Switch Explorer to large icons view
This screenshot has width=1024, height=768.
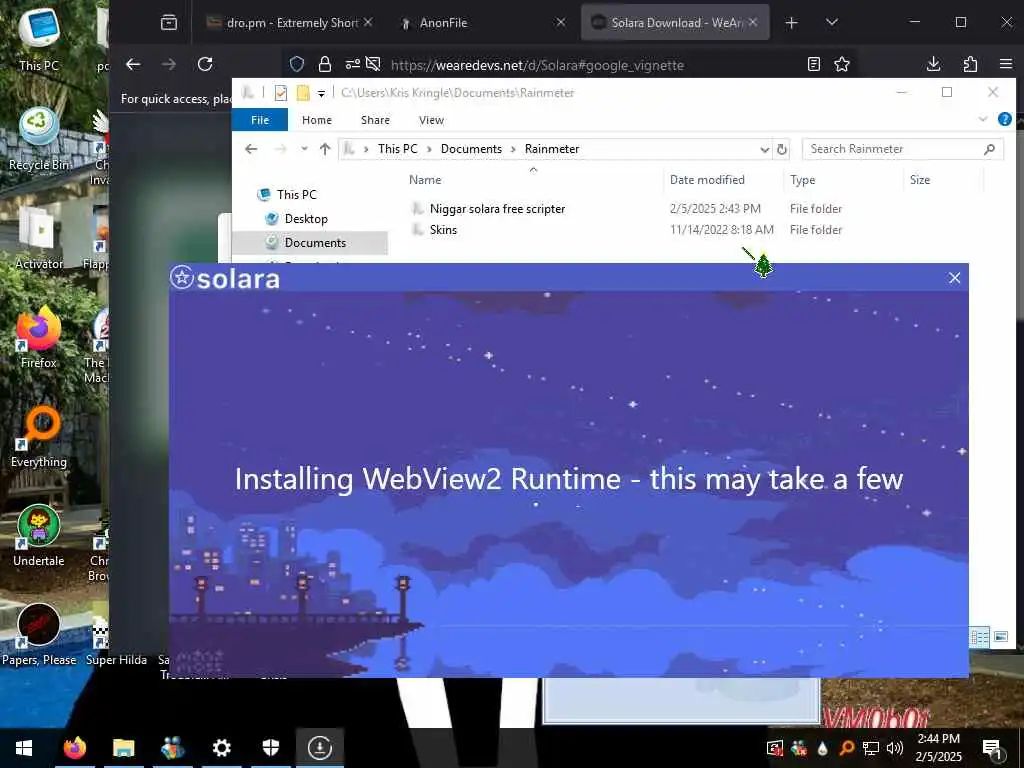pos(1000,637)
